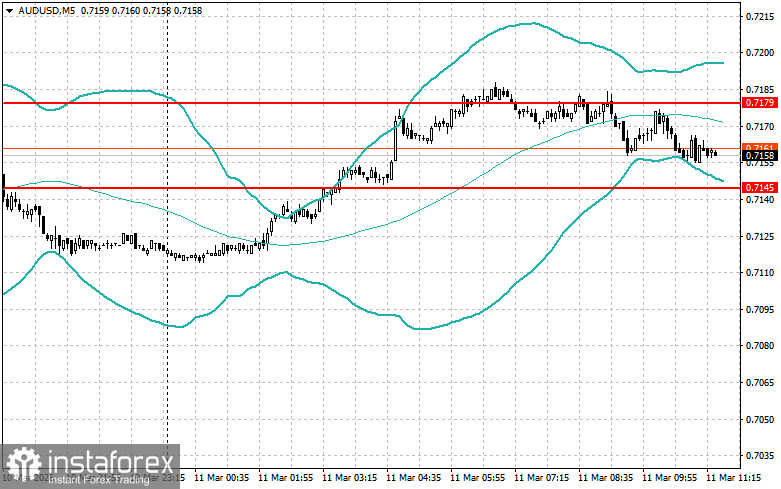Click the 0.7035 price scale value
Screen dimensions: 781x489
[x=760, y=456]
